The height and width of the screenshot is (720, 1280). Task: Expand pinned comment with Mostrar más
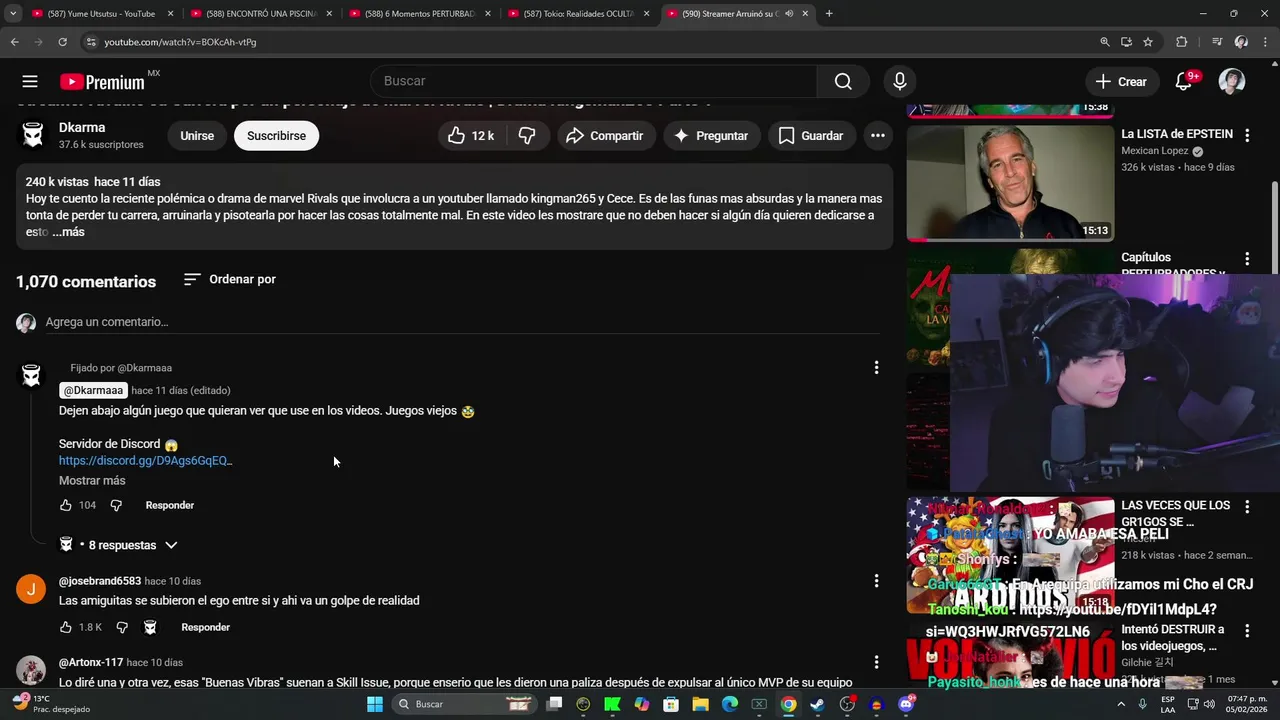click(92, 481)
